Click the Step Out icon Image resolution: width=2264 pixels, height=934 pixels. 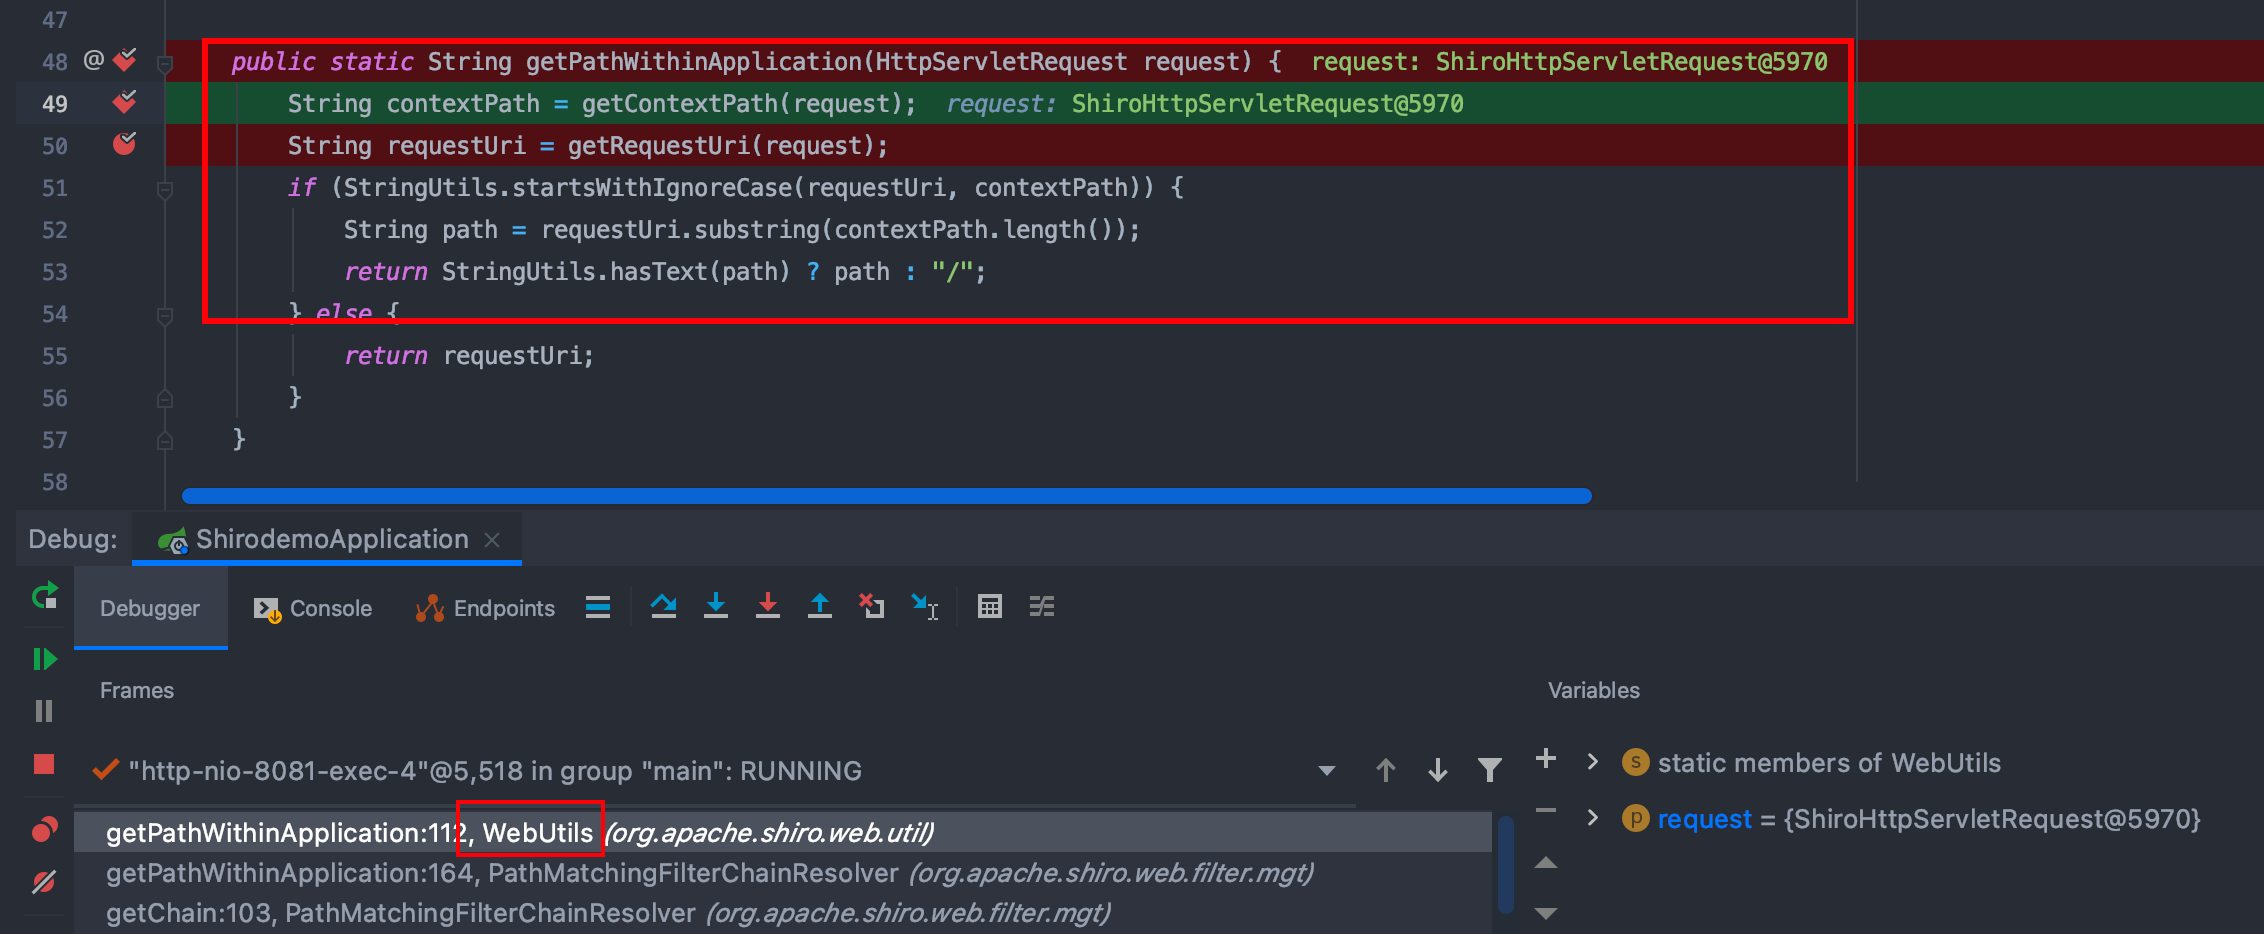click(820, 606)
